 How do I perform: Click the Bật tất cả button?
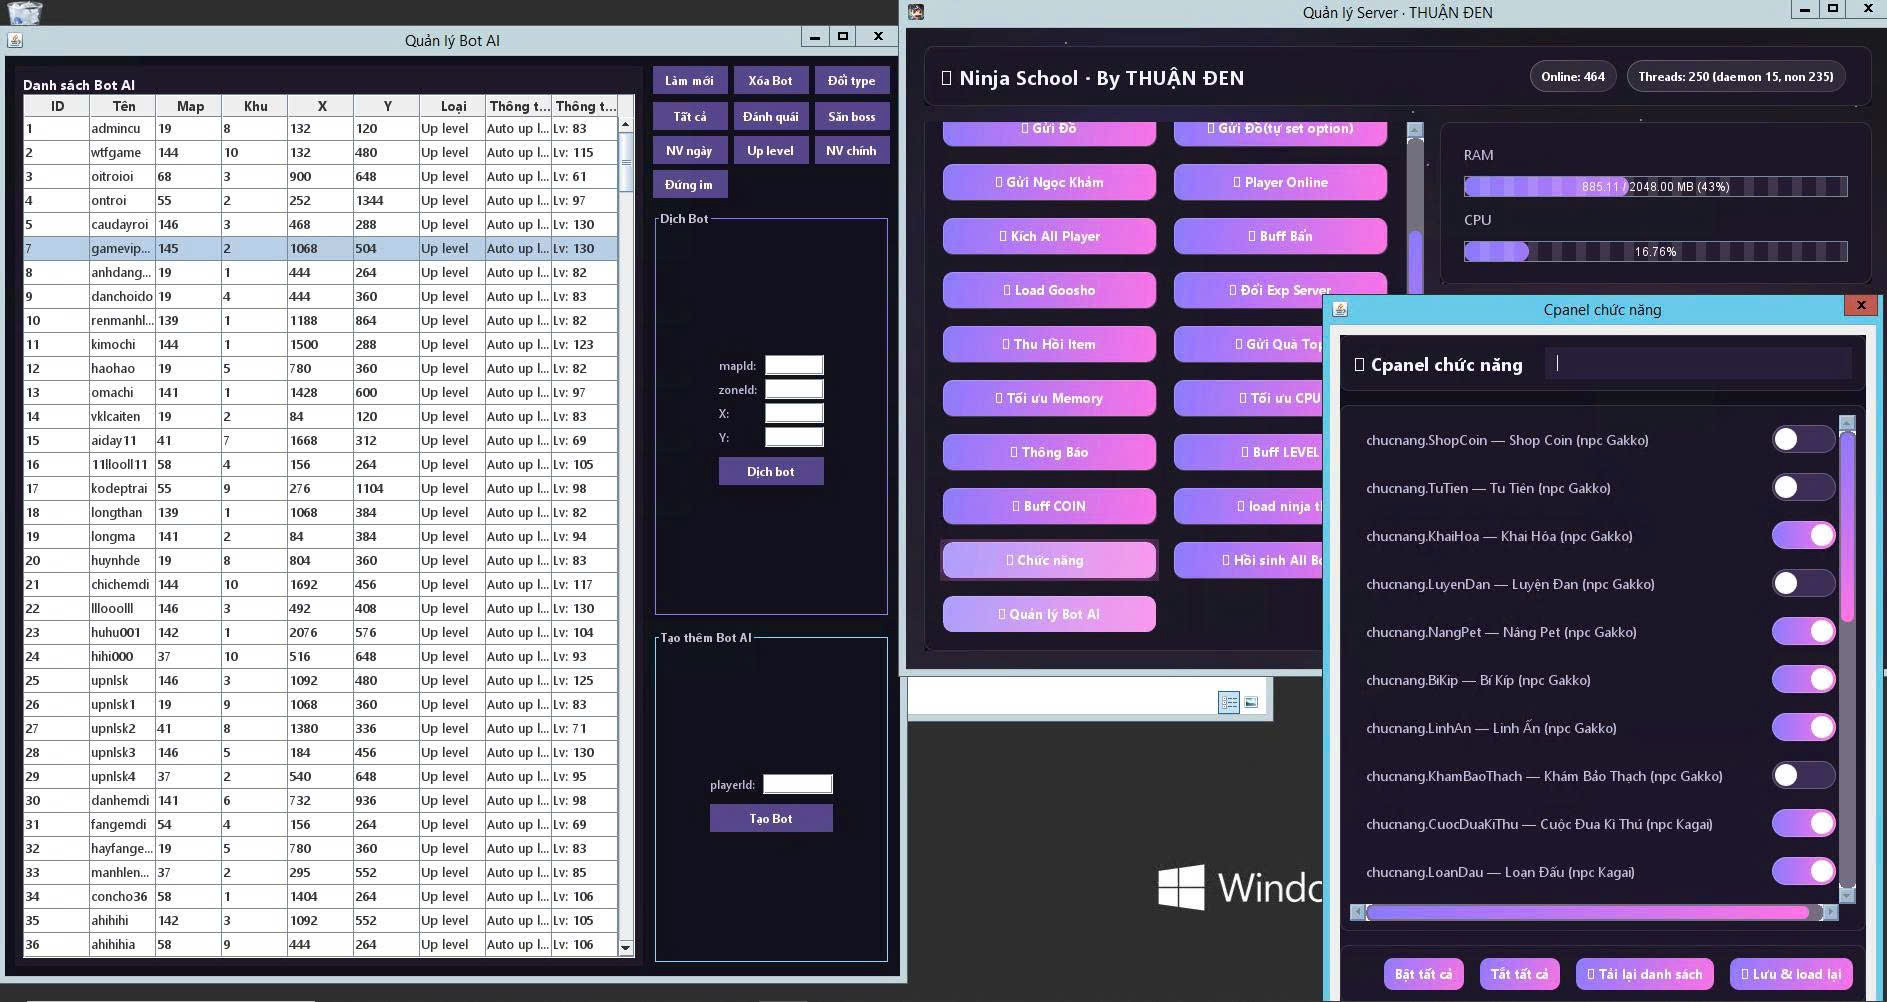coord(1422,974)
